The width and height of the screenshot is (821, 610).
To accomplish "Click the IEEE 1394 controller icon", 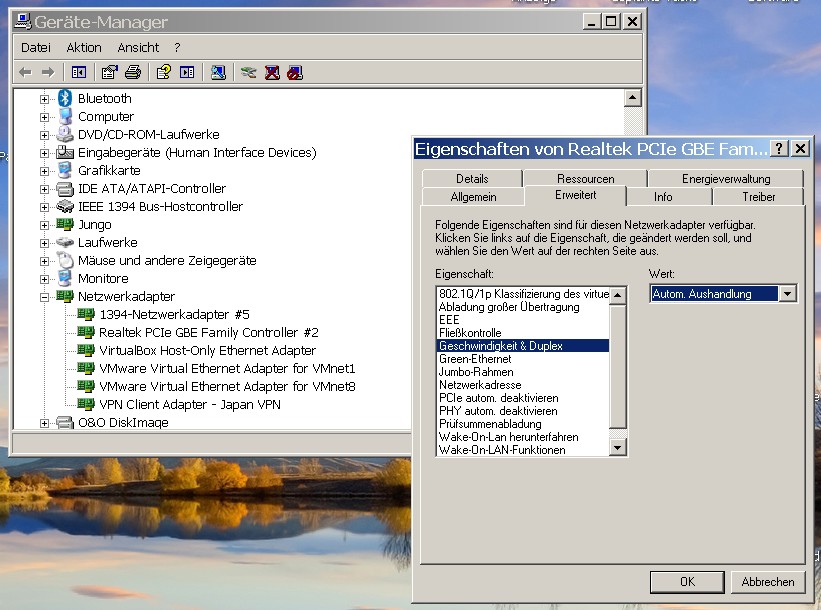I will point(65,206).
